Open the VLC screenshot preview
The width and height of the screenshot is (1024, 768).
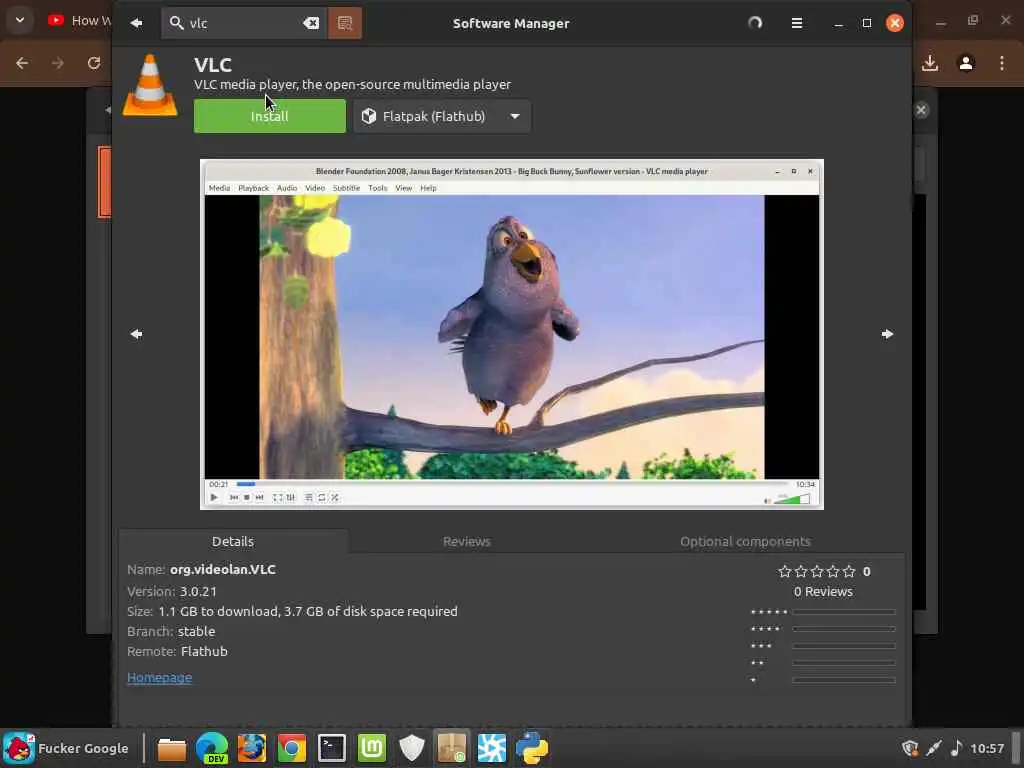(511, 334)
